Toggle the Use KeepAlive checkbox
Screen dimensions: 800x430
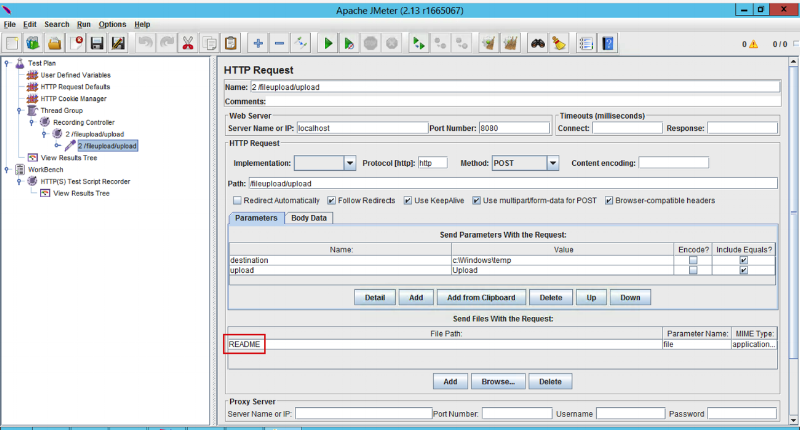tap(408, 200)
